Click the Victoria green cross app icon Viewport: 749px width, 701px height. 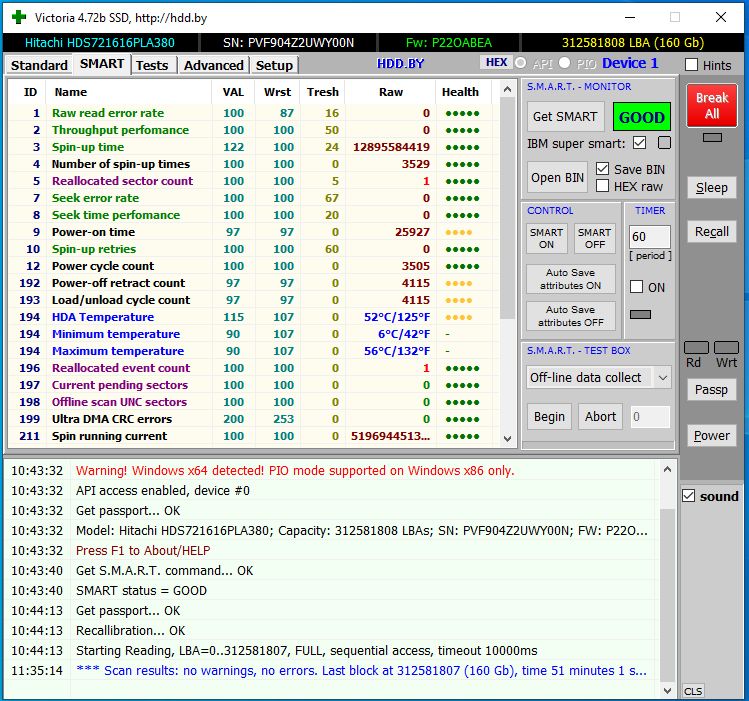click(x=19, y=18)
